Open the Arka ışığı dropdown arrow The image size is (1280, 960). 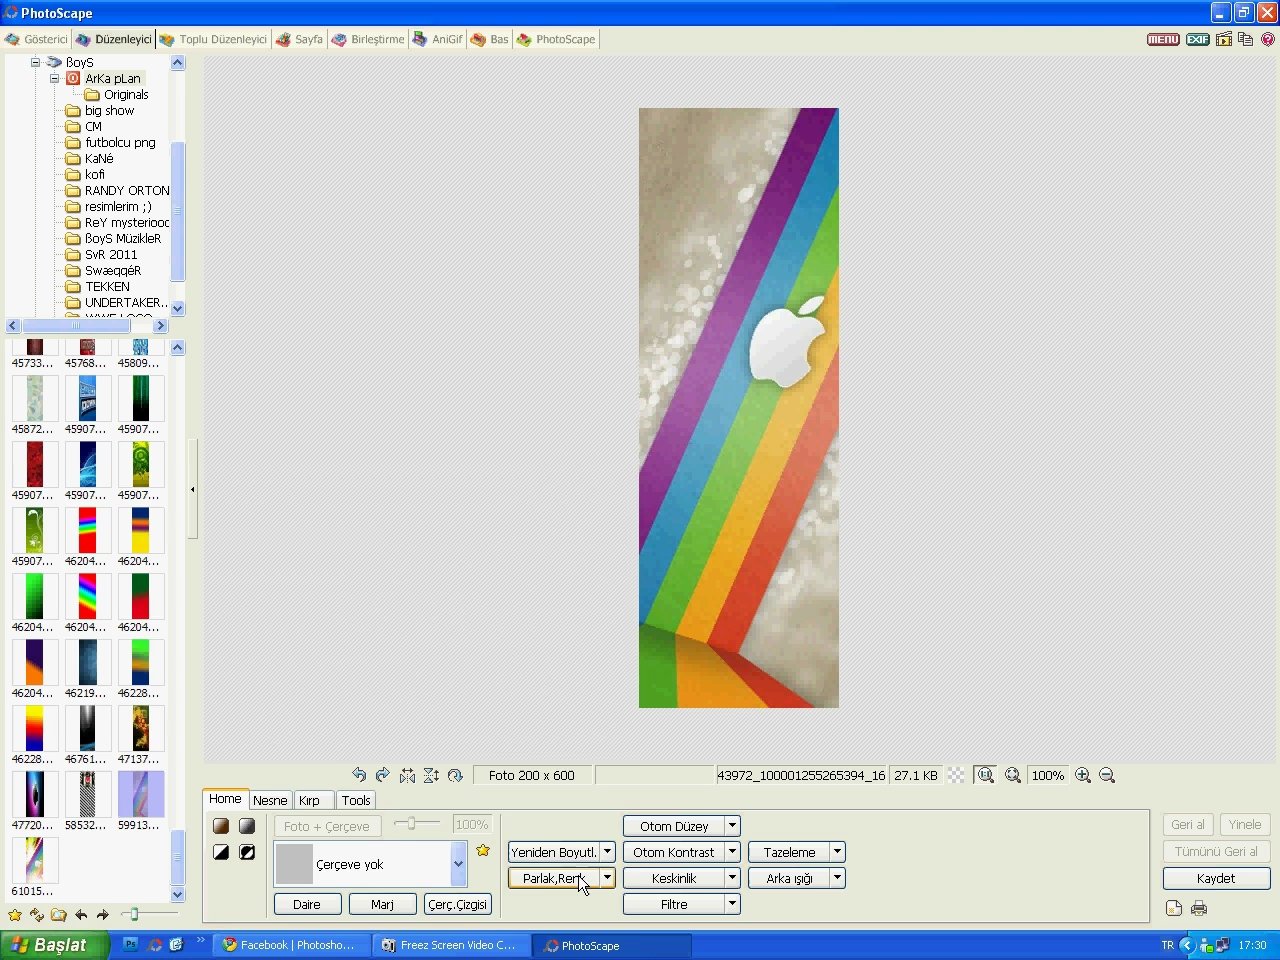pos(837,878)
